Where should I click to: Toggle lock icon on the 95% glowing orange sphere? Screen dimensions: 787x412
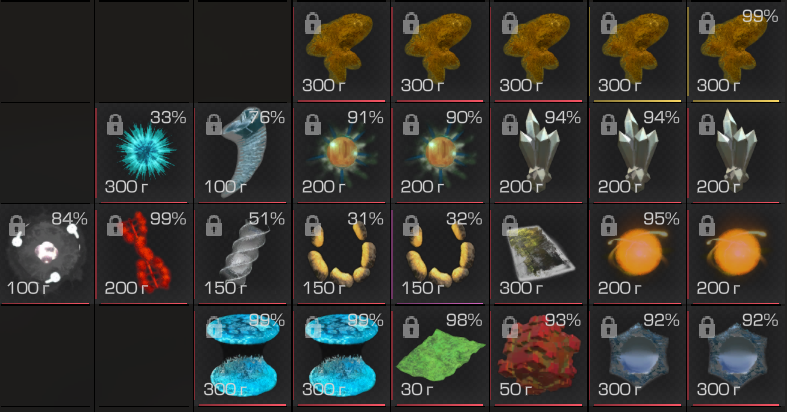[608, 225]
